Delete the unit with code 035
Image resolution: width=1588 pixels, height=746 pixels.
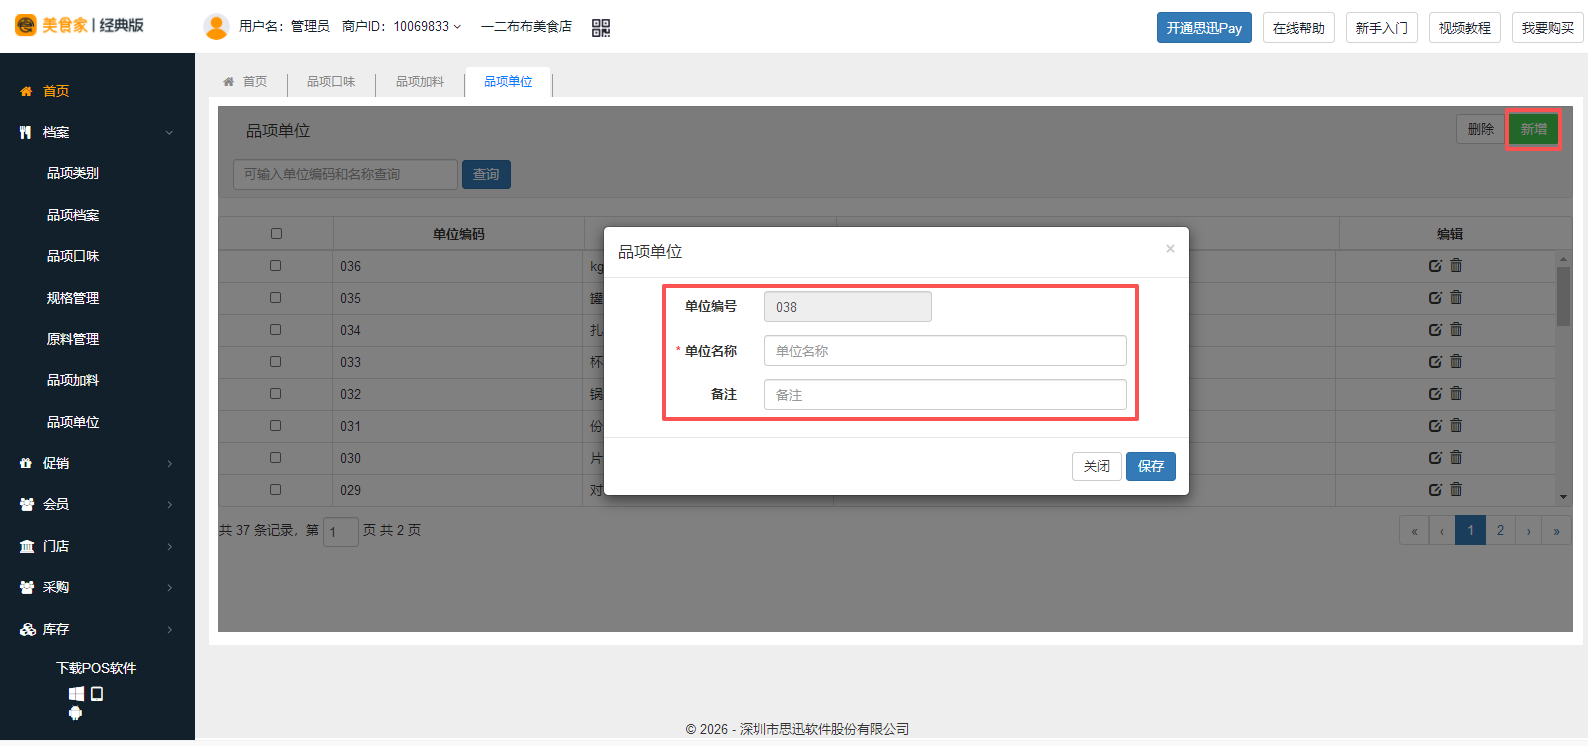click(x=1456, y=297)
